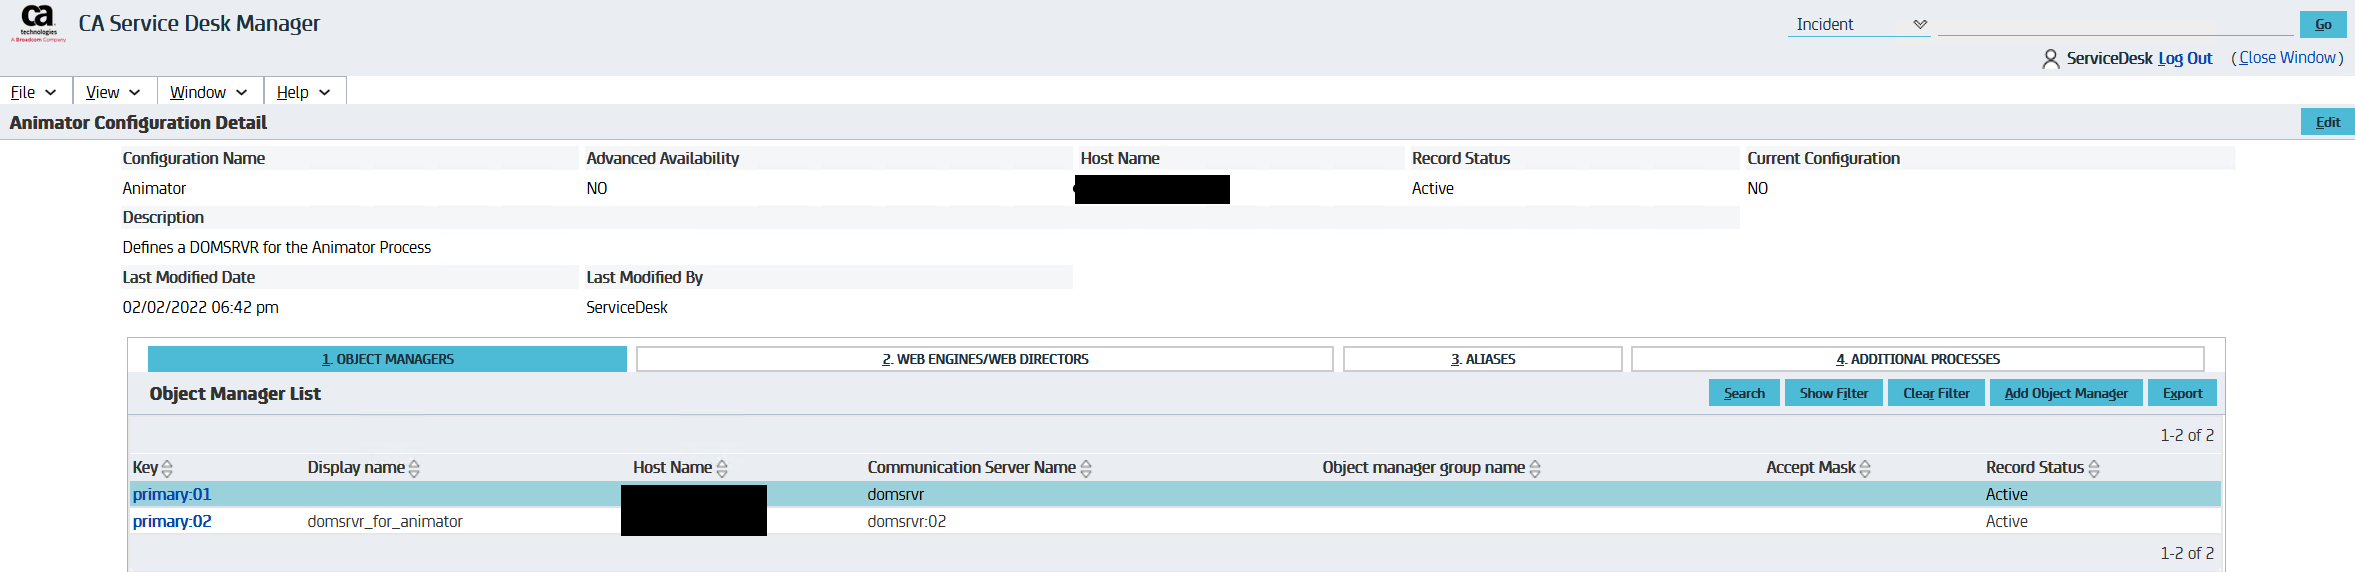Image resolution: width=2355 pixels, height=572 pixels.
Task: Switch to Additional Processes tab
Action: [1918, 359]
